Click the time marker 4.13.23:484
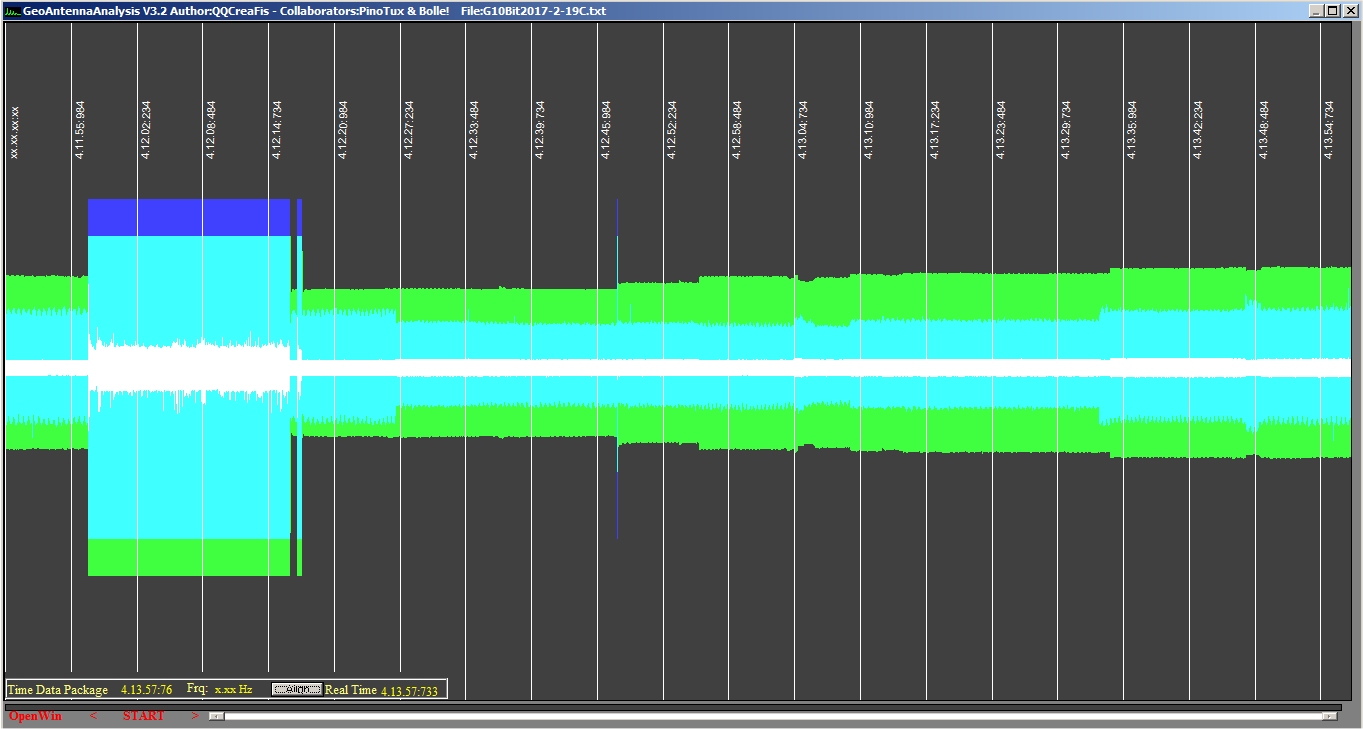This screenshot has width=1363, height=729. pos(1000,130)
